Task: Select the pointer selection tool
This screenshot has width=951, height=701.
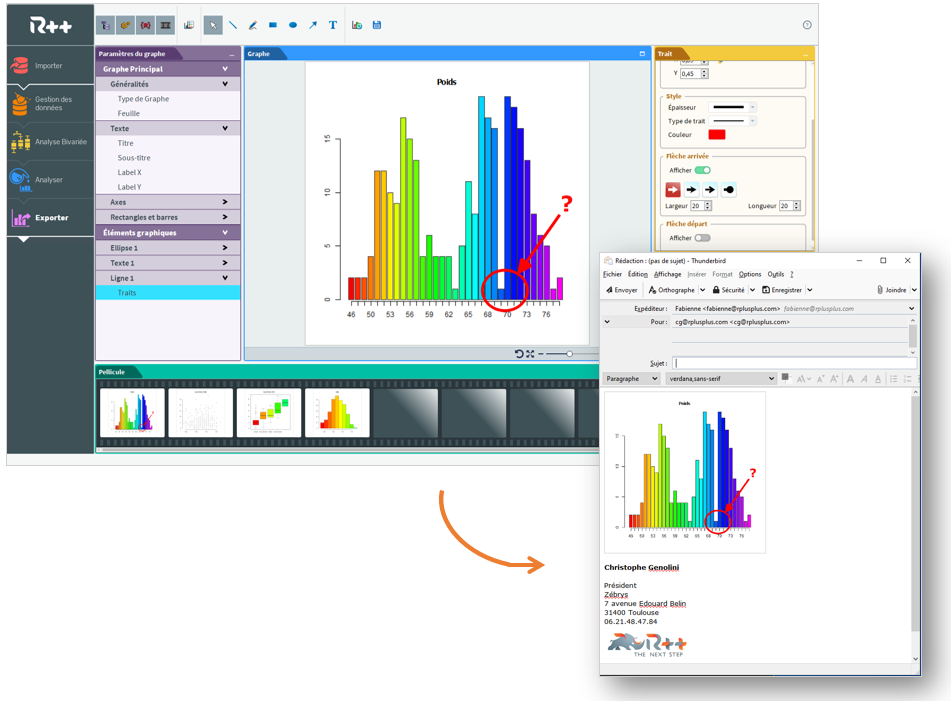Action: click(x=213, y=25)
